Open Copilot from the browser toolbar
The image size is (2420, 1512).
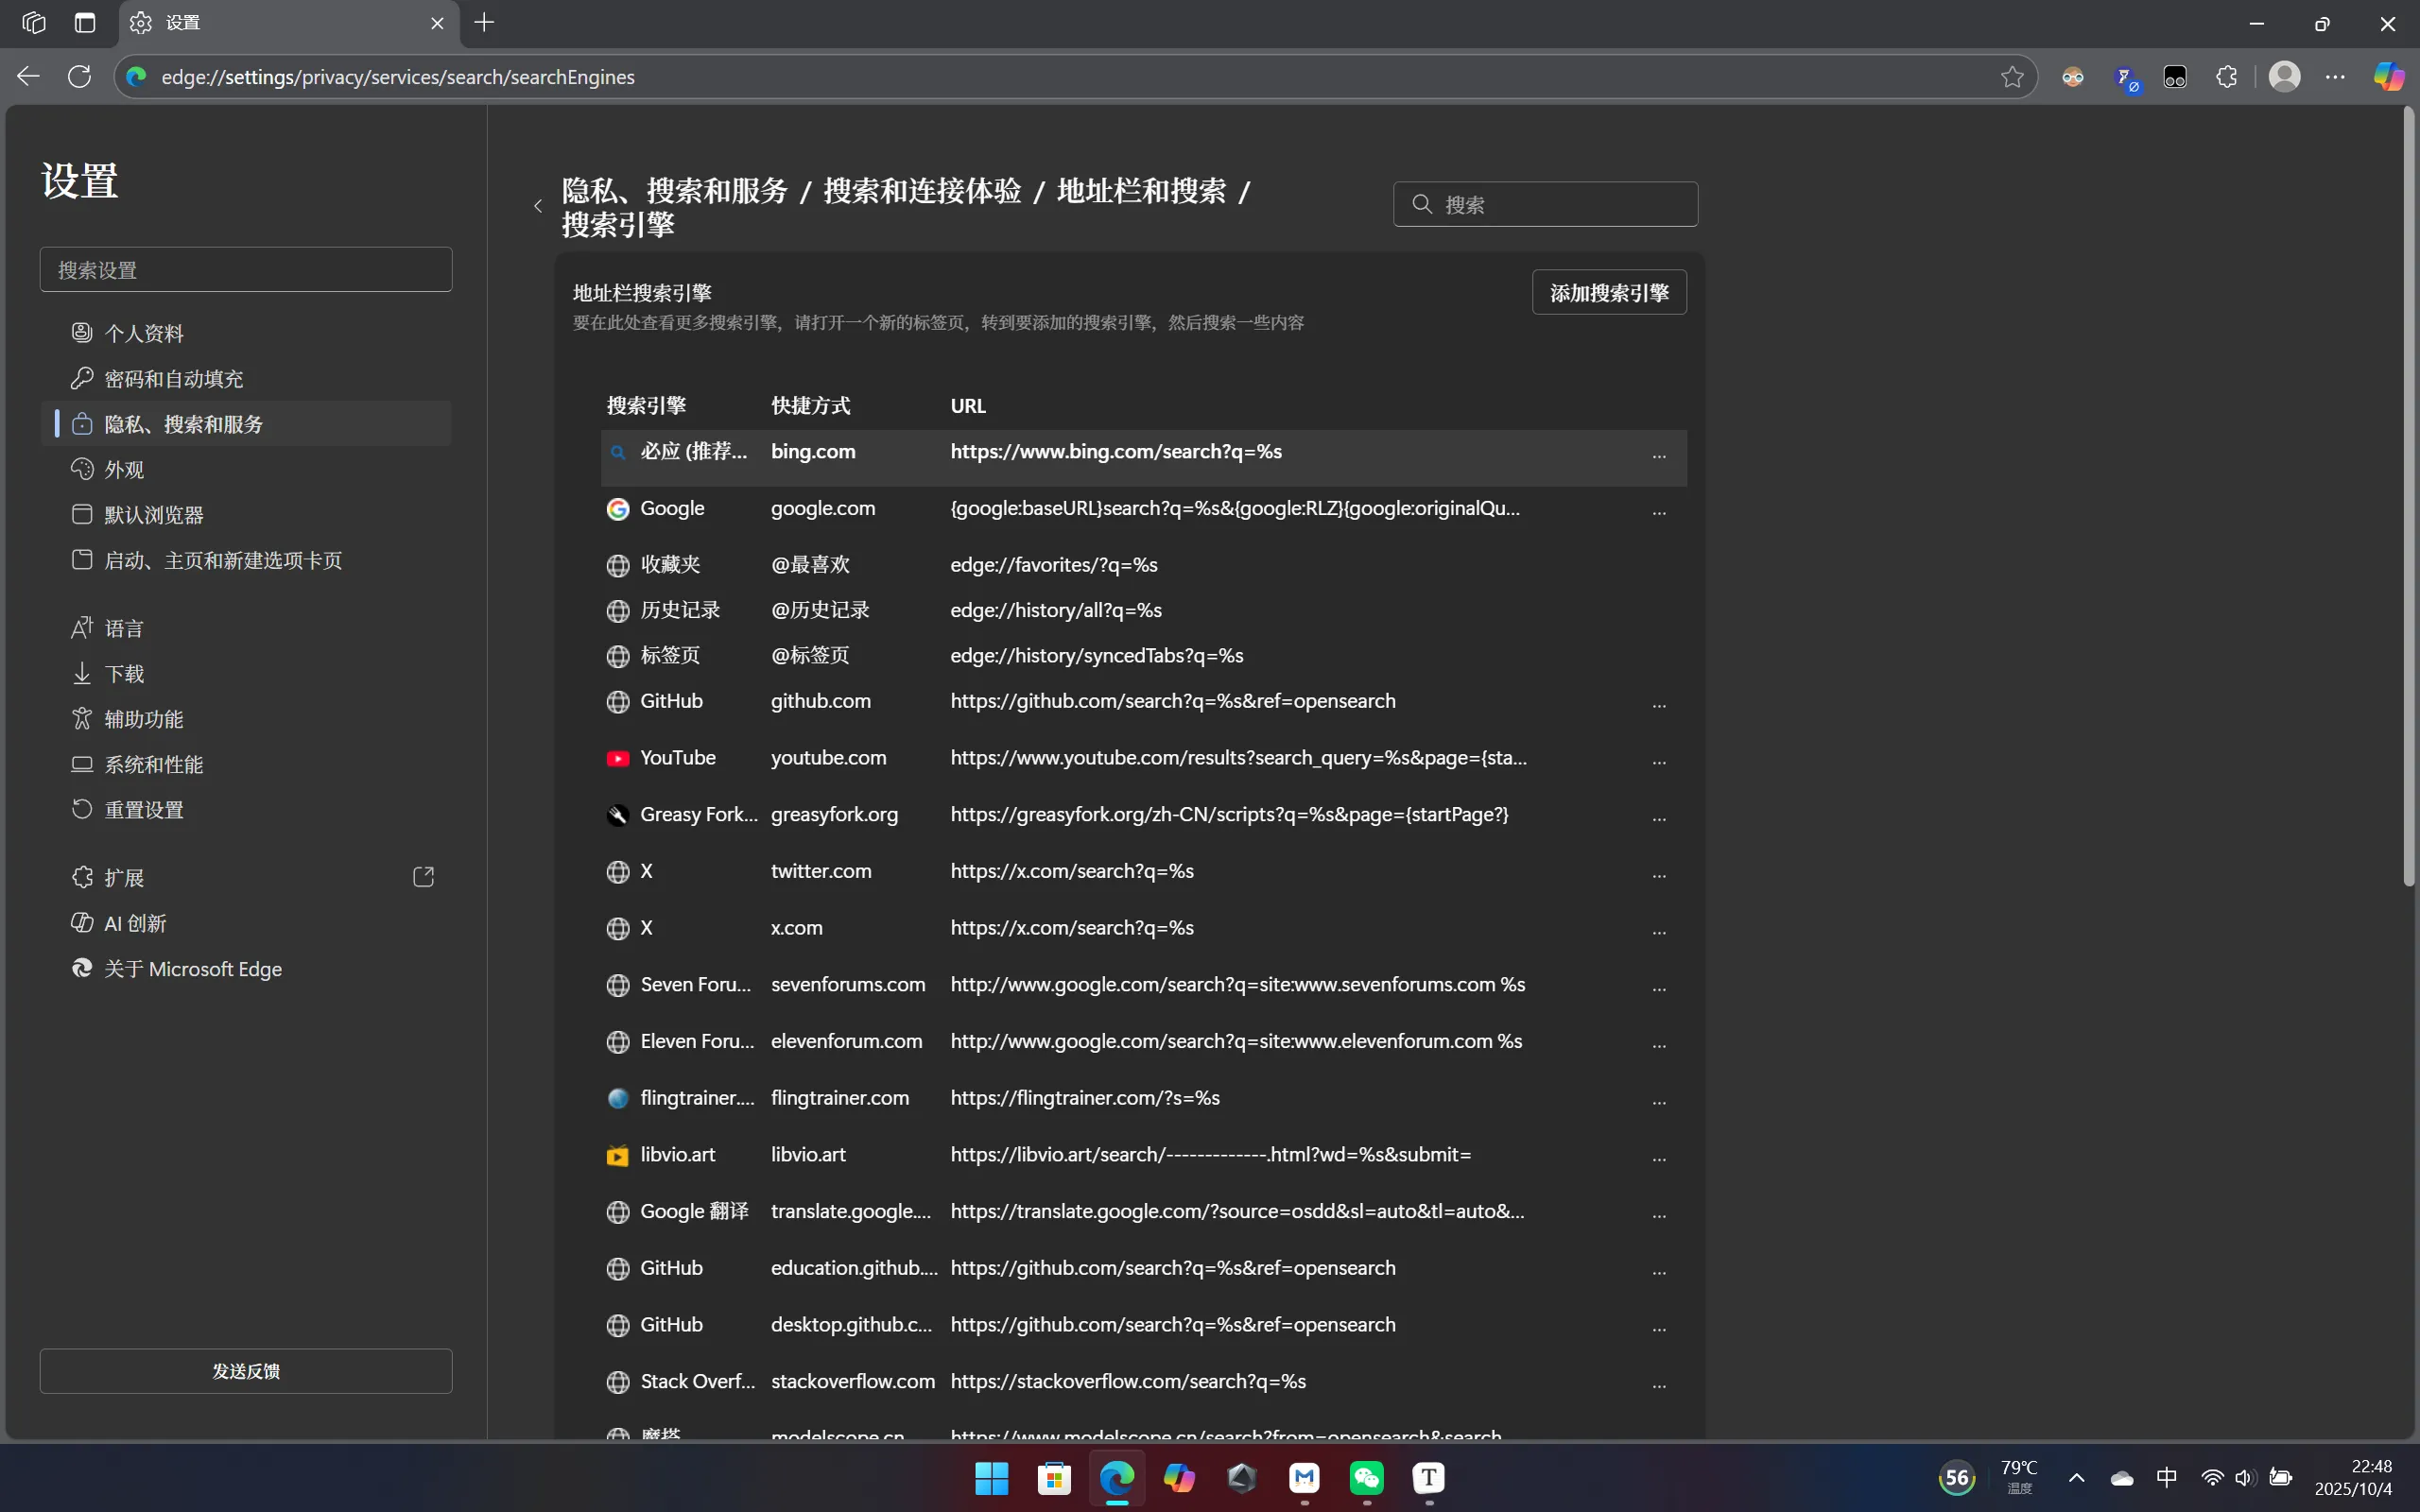coord(2388,76)
